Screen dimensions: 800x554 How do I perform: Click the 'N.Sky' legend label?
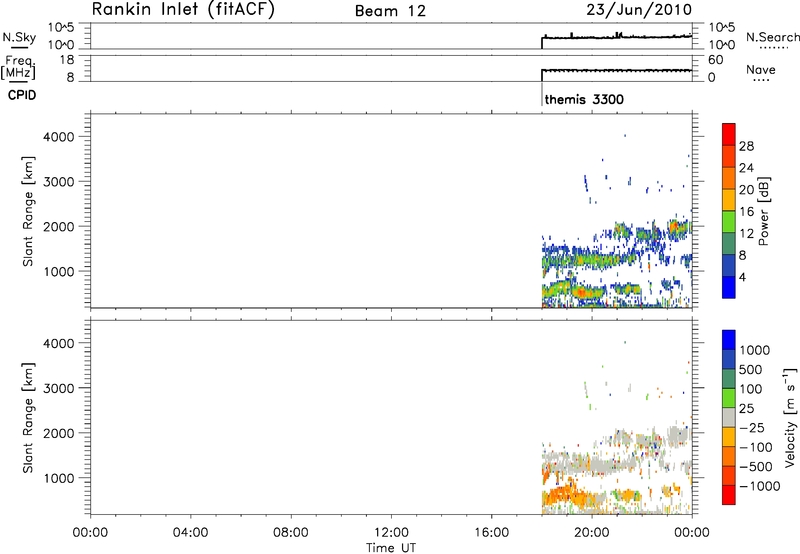pos(19,37)
